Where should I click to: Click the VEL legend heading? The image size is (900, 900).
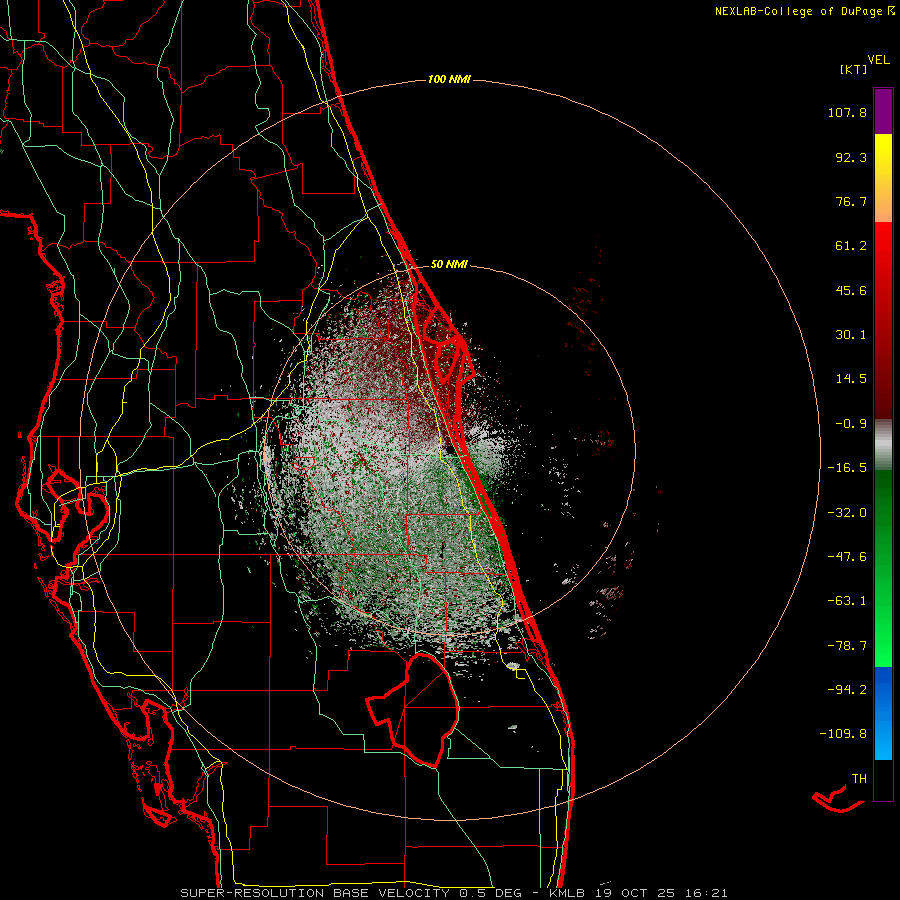pos(878,60)
